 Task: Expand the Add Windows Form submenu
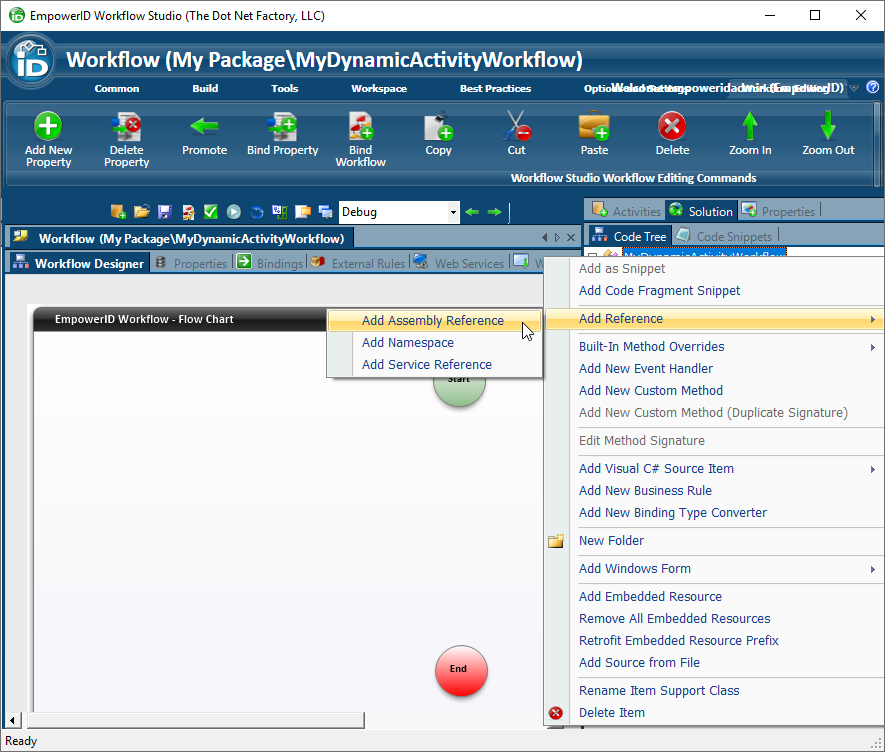click(x=714, y=569)
